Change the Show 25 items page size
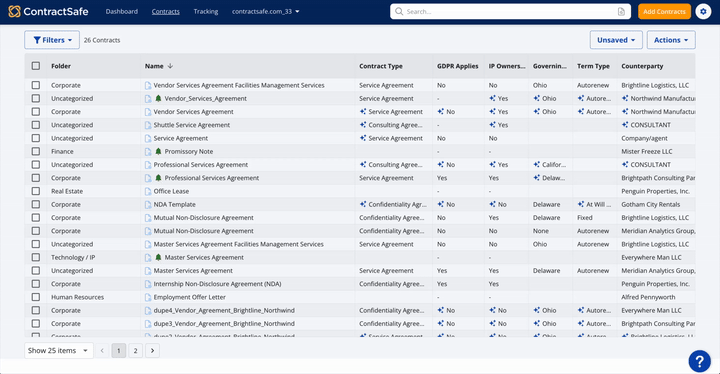The height and width of the screenshot is (374, 720). 59,351
